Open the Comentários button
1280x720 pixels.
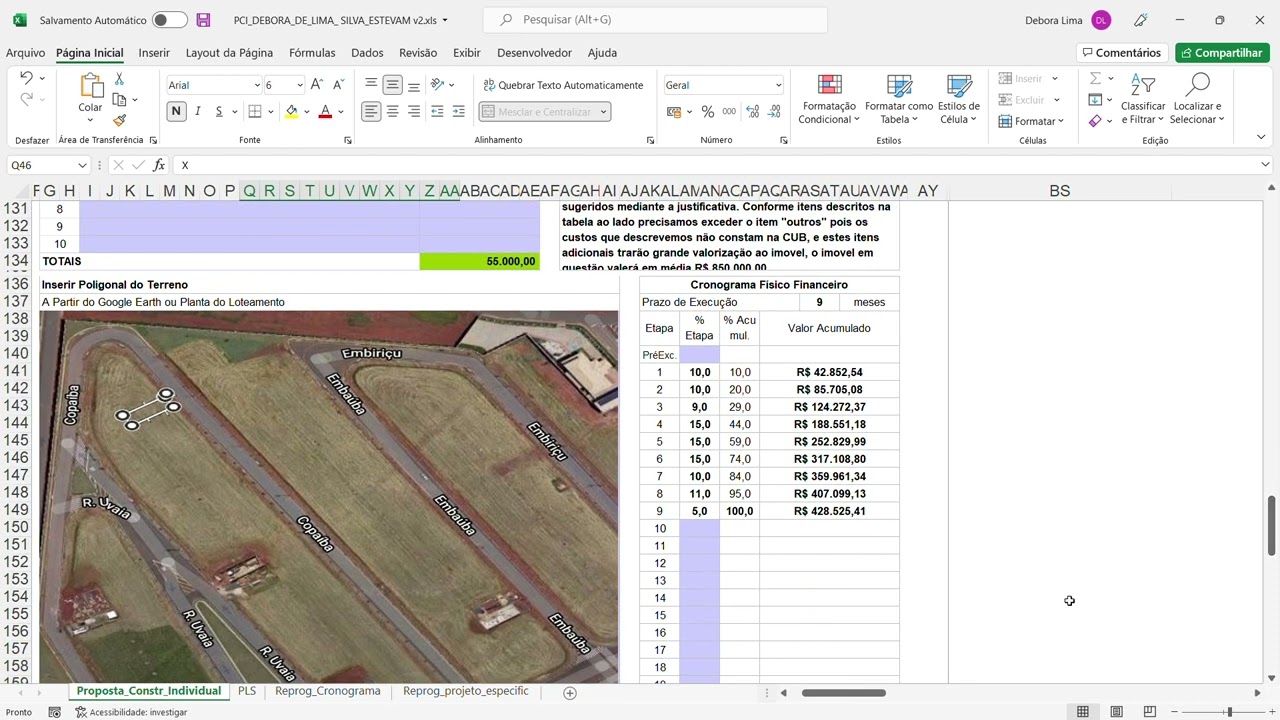1120,53
